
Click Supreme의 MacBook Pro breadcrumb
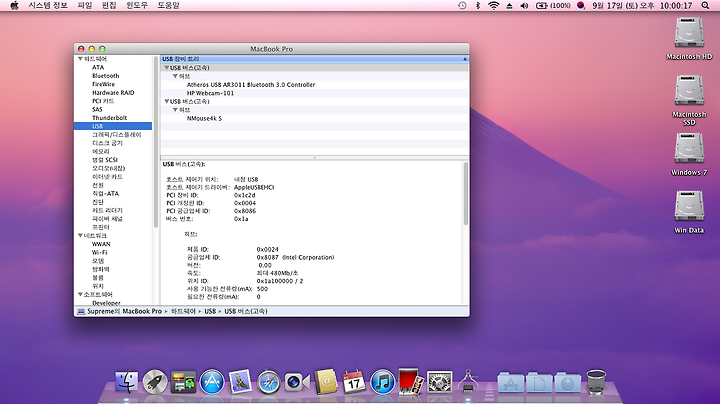(119, 311)
